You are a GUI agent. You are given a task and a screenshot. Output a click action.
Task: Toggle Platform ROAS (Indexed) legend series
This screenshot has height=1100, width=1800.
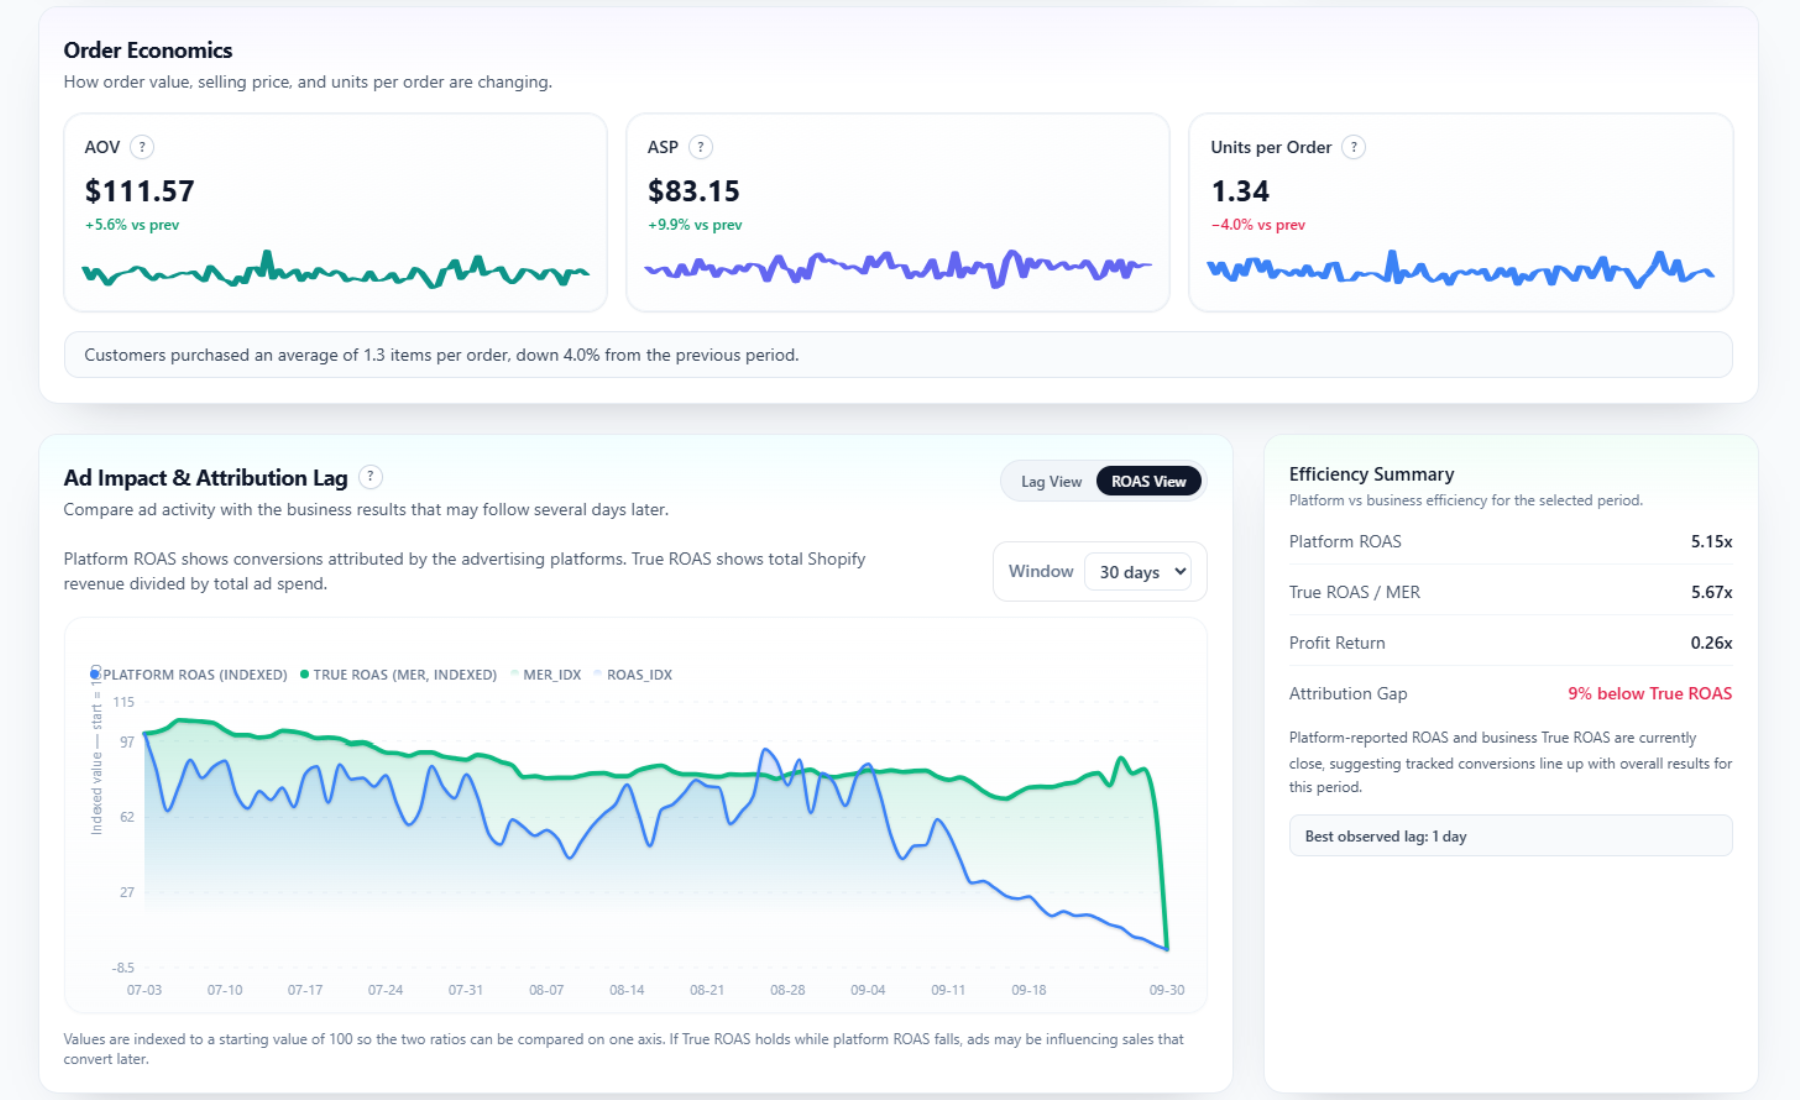[189, 675]
